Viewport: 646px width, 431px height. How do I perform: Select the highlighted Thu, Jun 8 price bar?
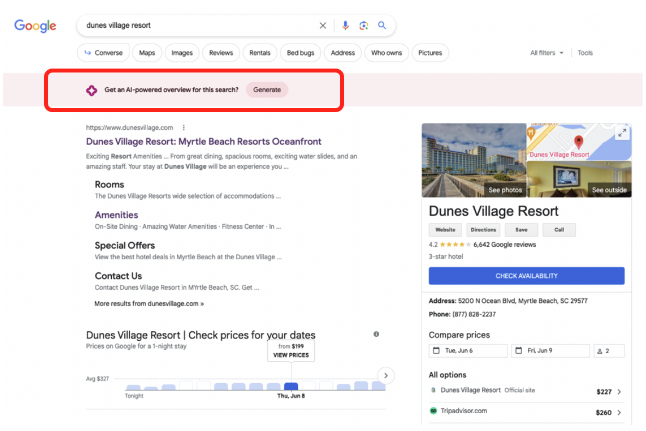291,386
